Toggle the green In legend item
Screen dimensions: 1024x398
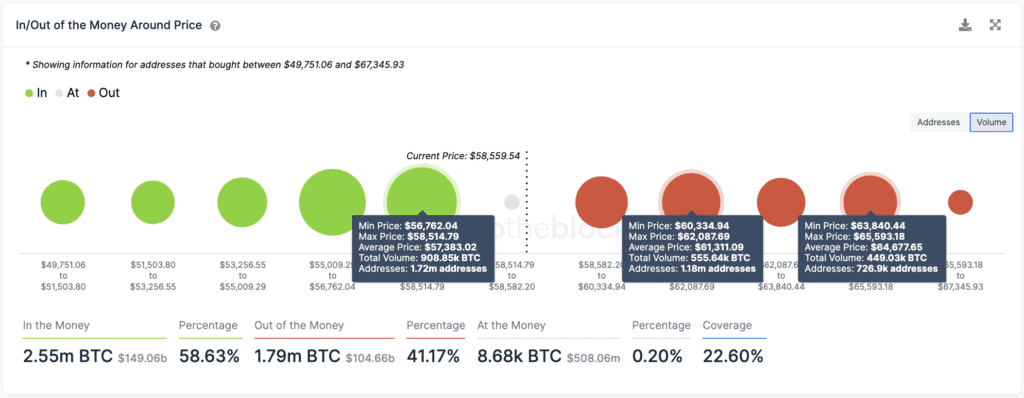click(x=36, y=93)
